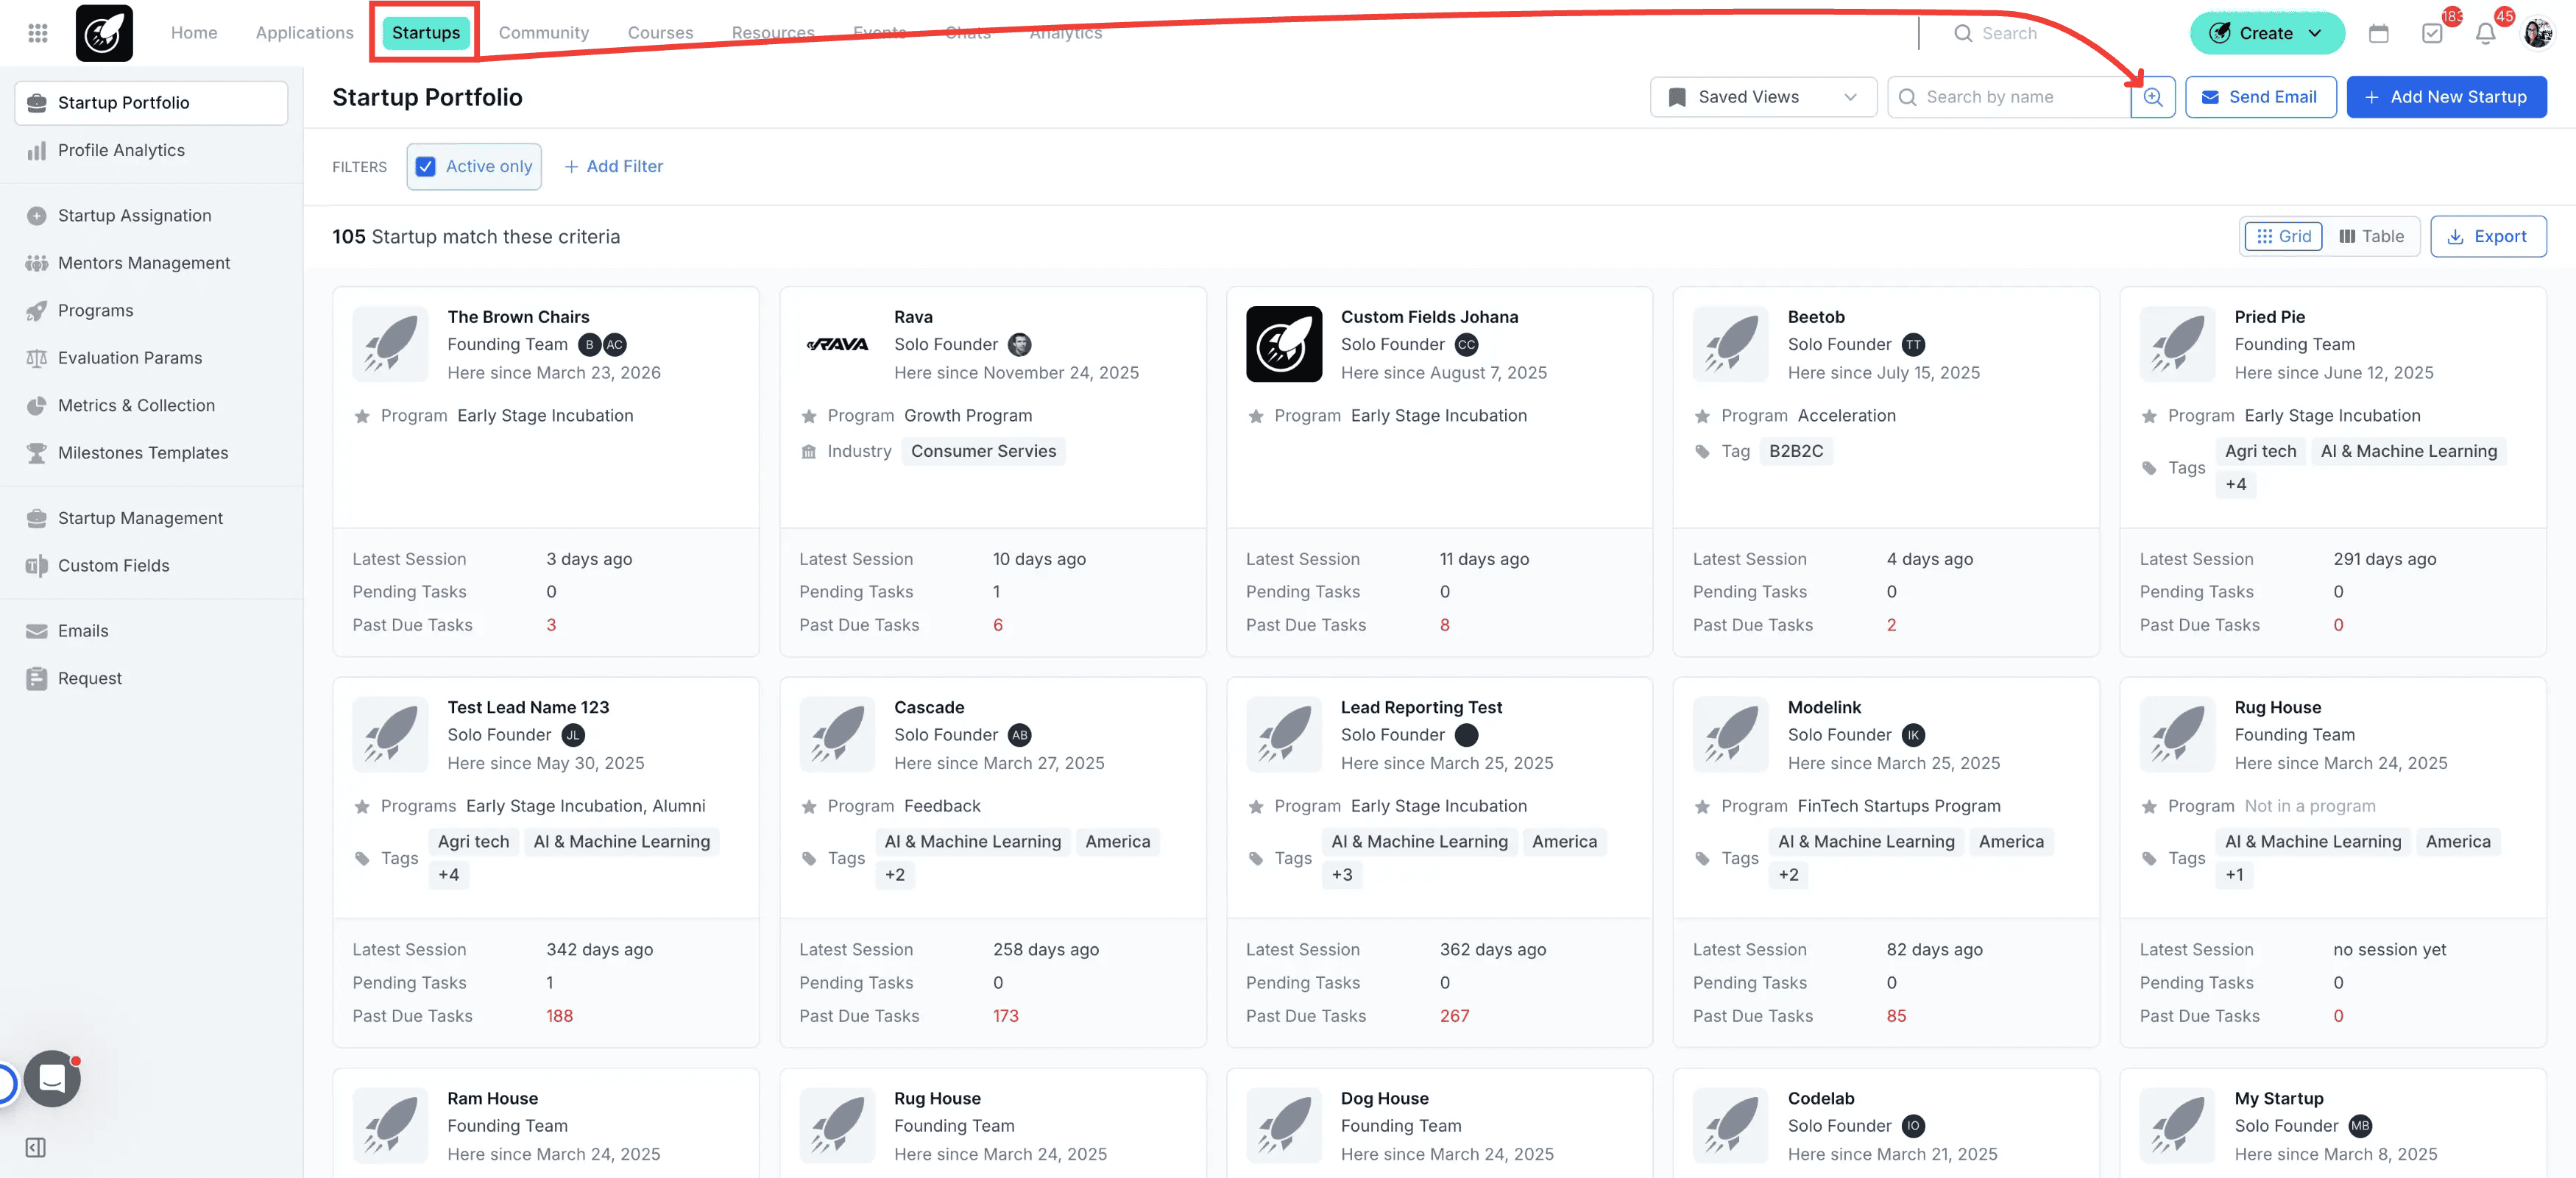Expand +2 tags on Modelink
2576x1178 pixels.
(x=1789, y=875)
